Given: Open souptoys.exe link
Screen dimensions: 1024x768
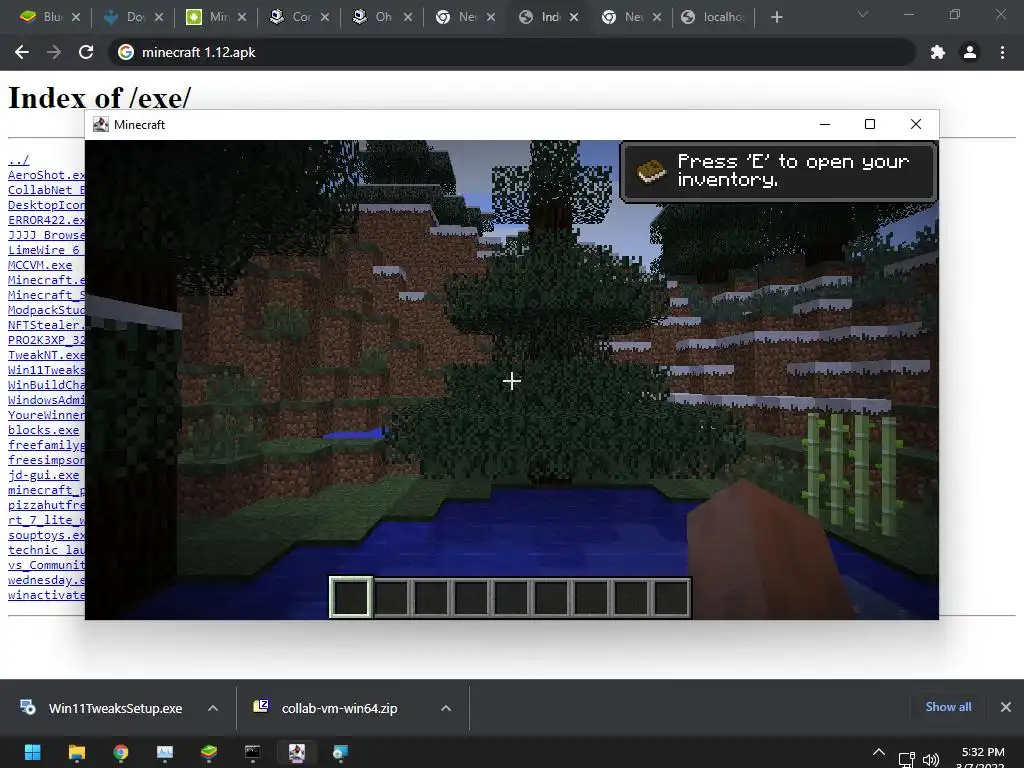Looking at the screenshot, I should pos(46,536).
